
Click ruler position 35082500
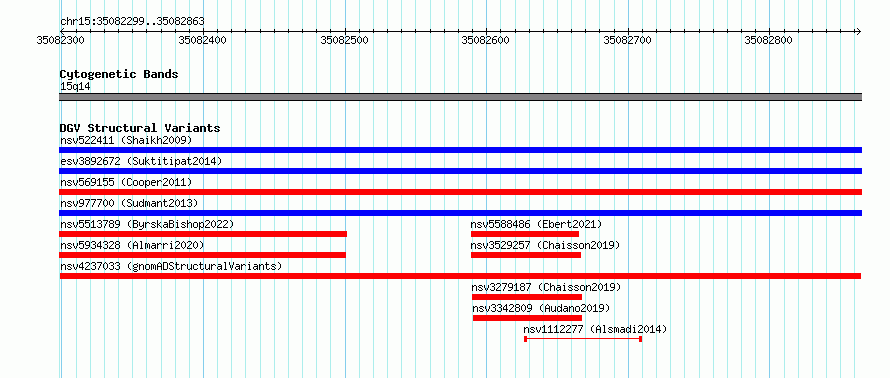pyautogui.click(x=344, y=40)
